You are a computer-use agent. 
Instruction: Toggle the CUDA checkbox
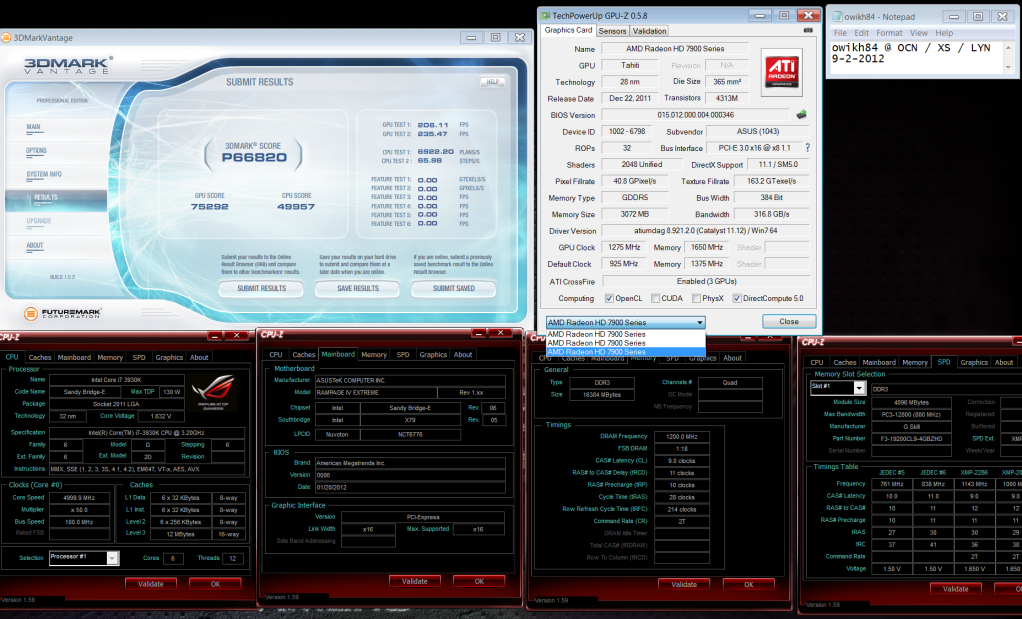point(655,298)
